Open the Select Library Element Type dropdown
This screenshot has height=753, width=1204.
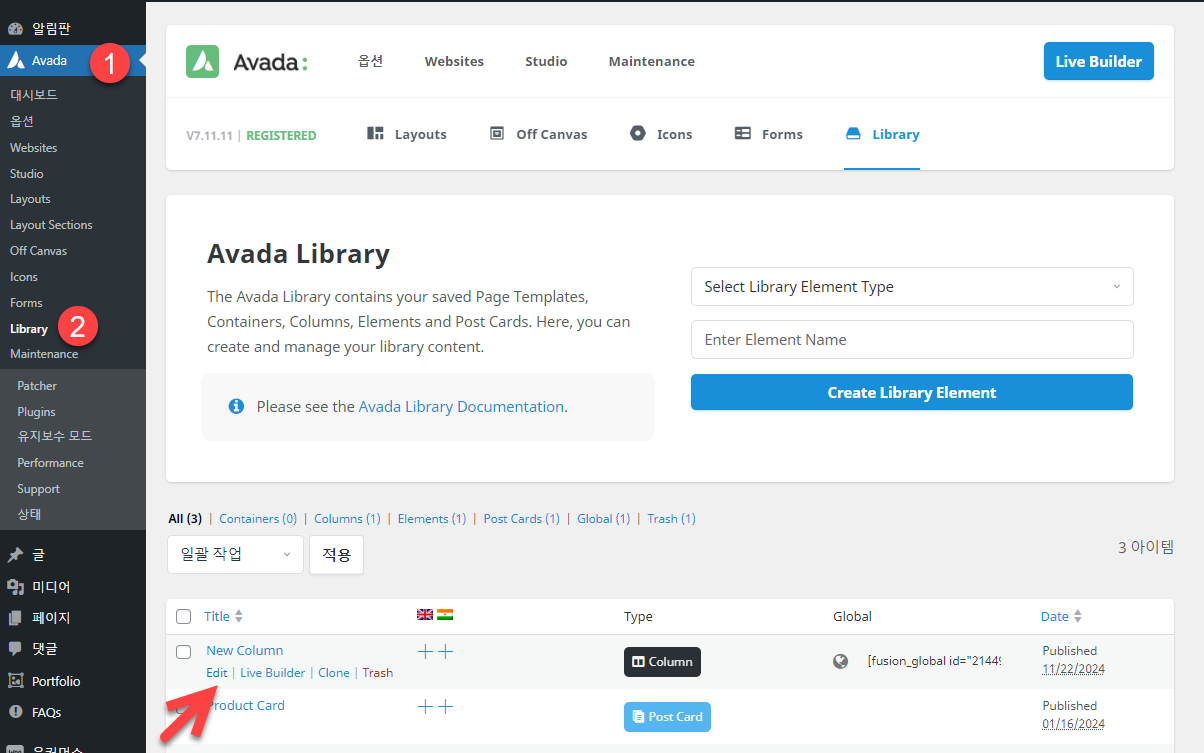(x=912, y=286)
